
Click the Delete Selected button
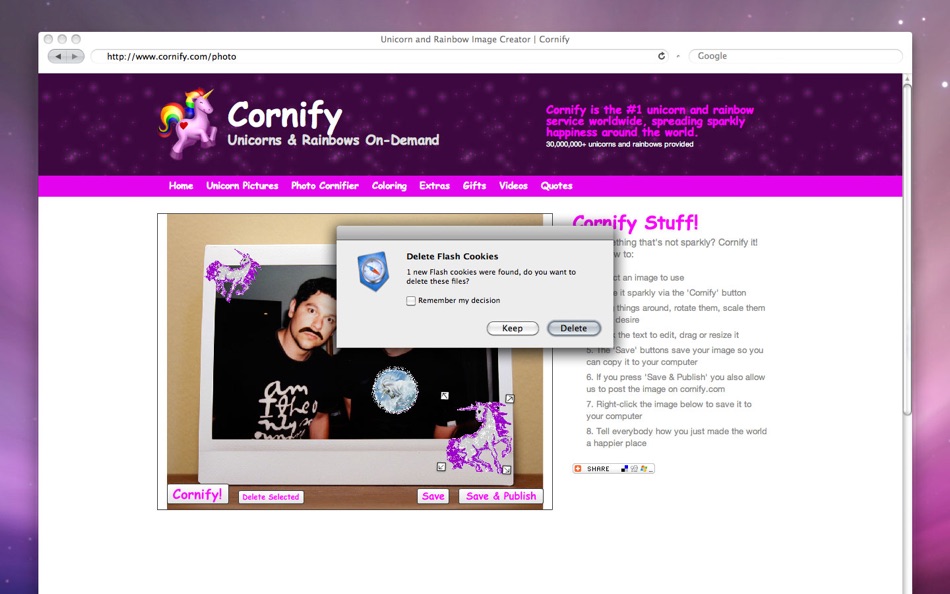coord(271,497)
